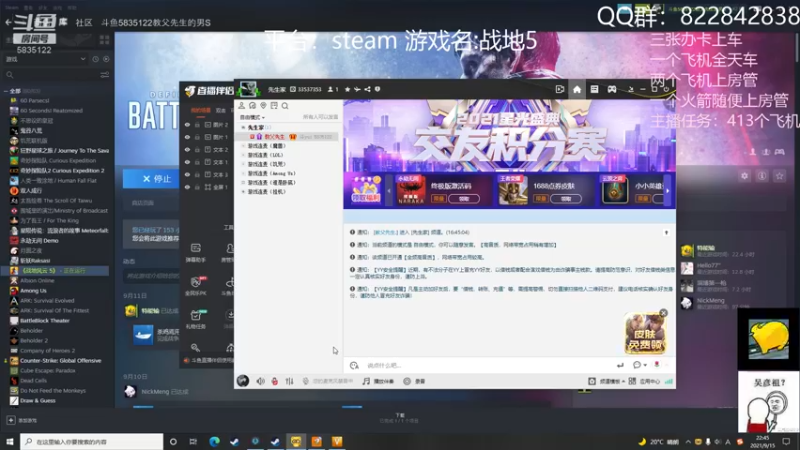Screen dimensions: 800x450
Task: Open the 自由模式 speaking mode dropdown
Action: [x=253, y=117]
